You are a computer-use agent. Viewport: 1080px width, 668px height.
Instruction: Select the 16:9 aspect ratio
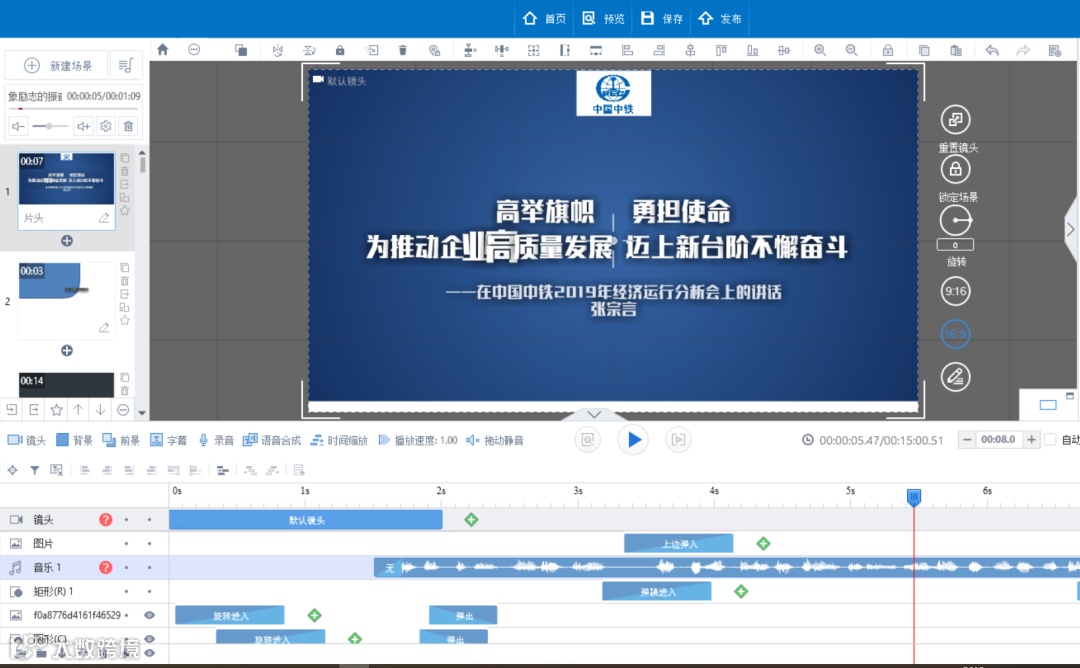coord(955,334)
